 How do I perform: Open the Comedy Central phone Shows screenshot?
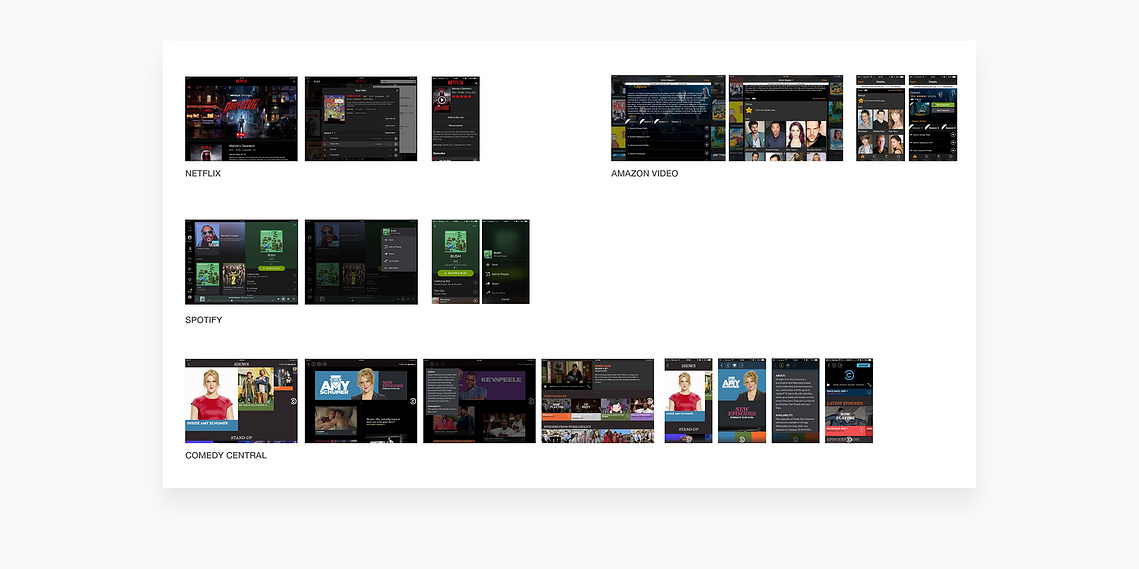coord(689,400)
